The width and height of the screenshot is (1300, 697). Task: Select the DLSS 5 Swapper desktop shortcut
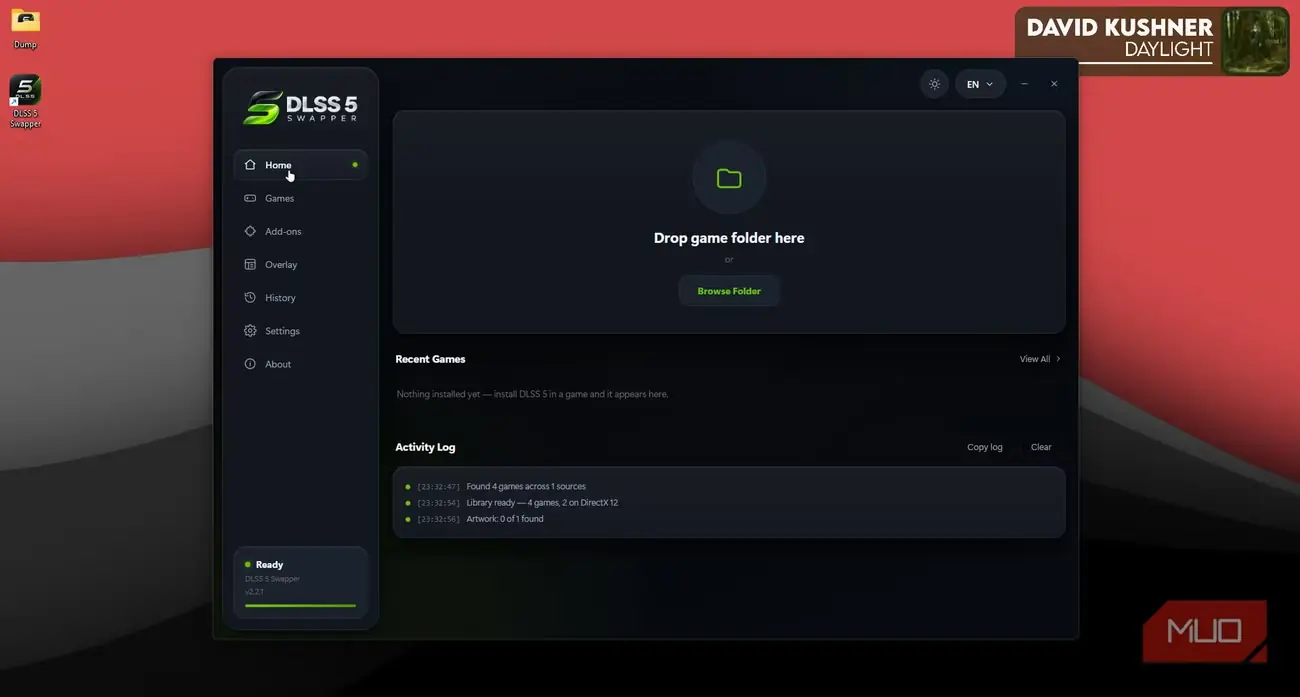[x=25, y=101]
